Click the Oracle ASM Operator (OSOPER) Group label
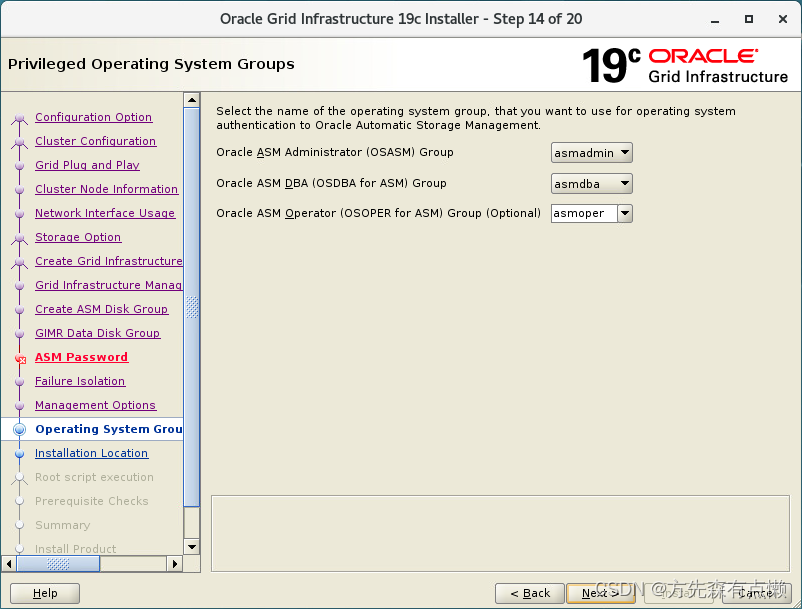The height and width of the screenshot is (609, 802). tap(378, 213)
